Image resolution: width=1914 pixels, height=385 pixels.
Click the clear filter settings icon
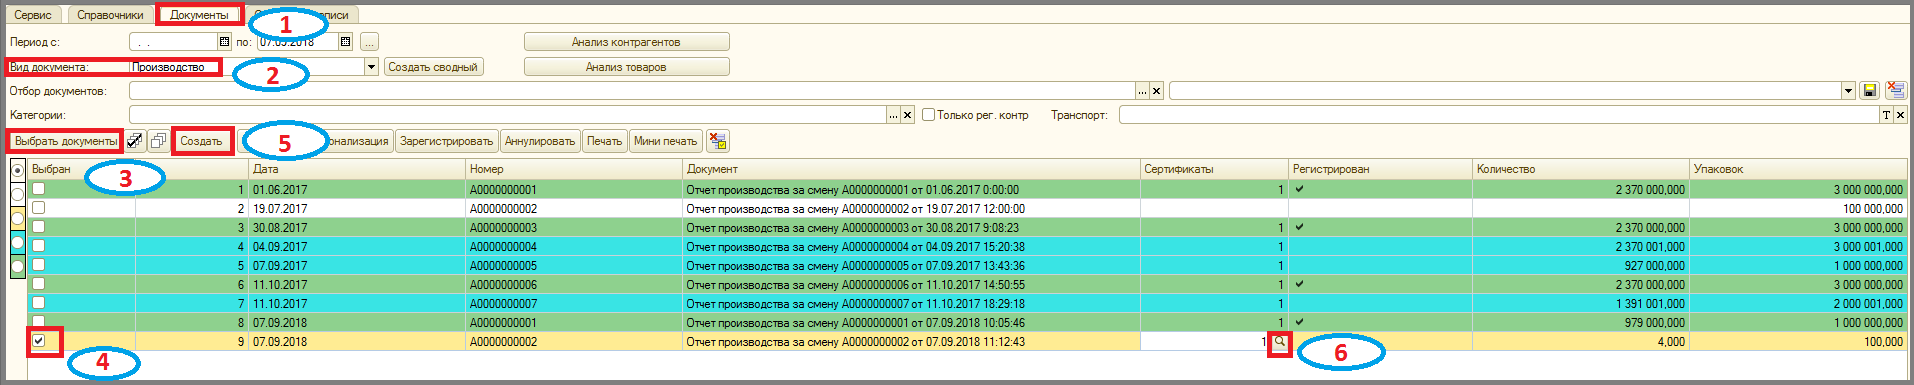1895,91
